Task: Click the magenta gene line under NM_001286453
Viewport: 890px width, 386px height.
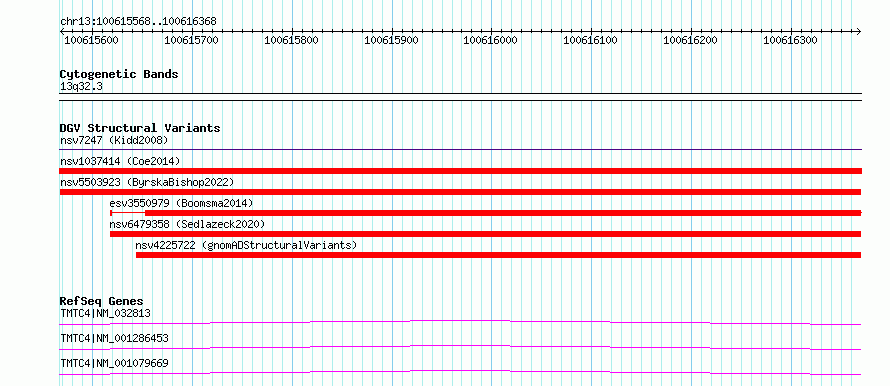Action: pos(461,346)
